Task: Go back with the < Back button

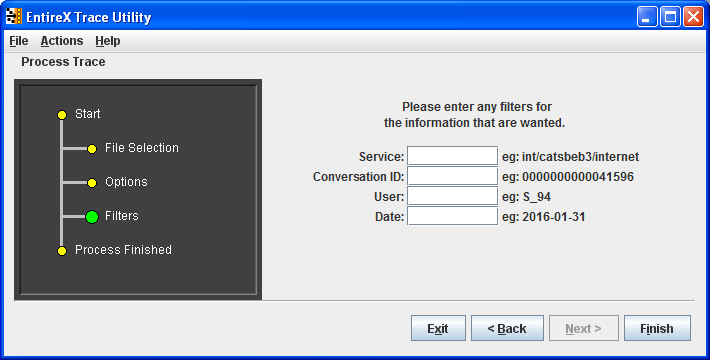Action: point(507,328)
